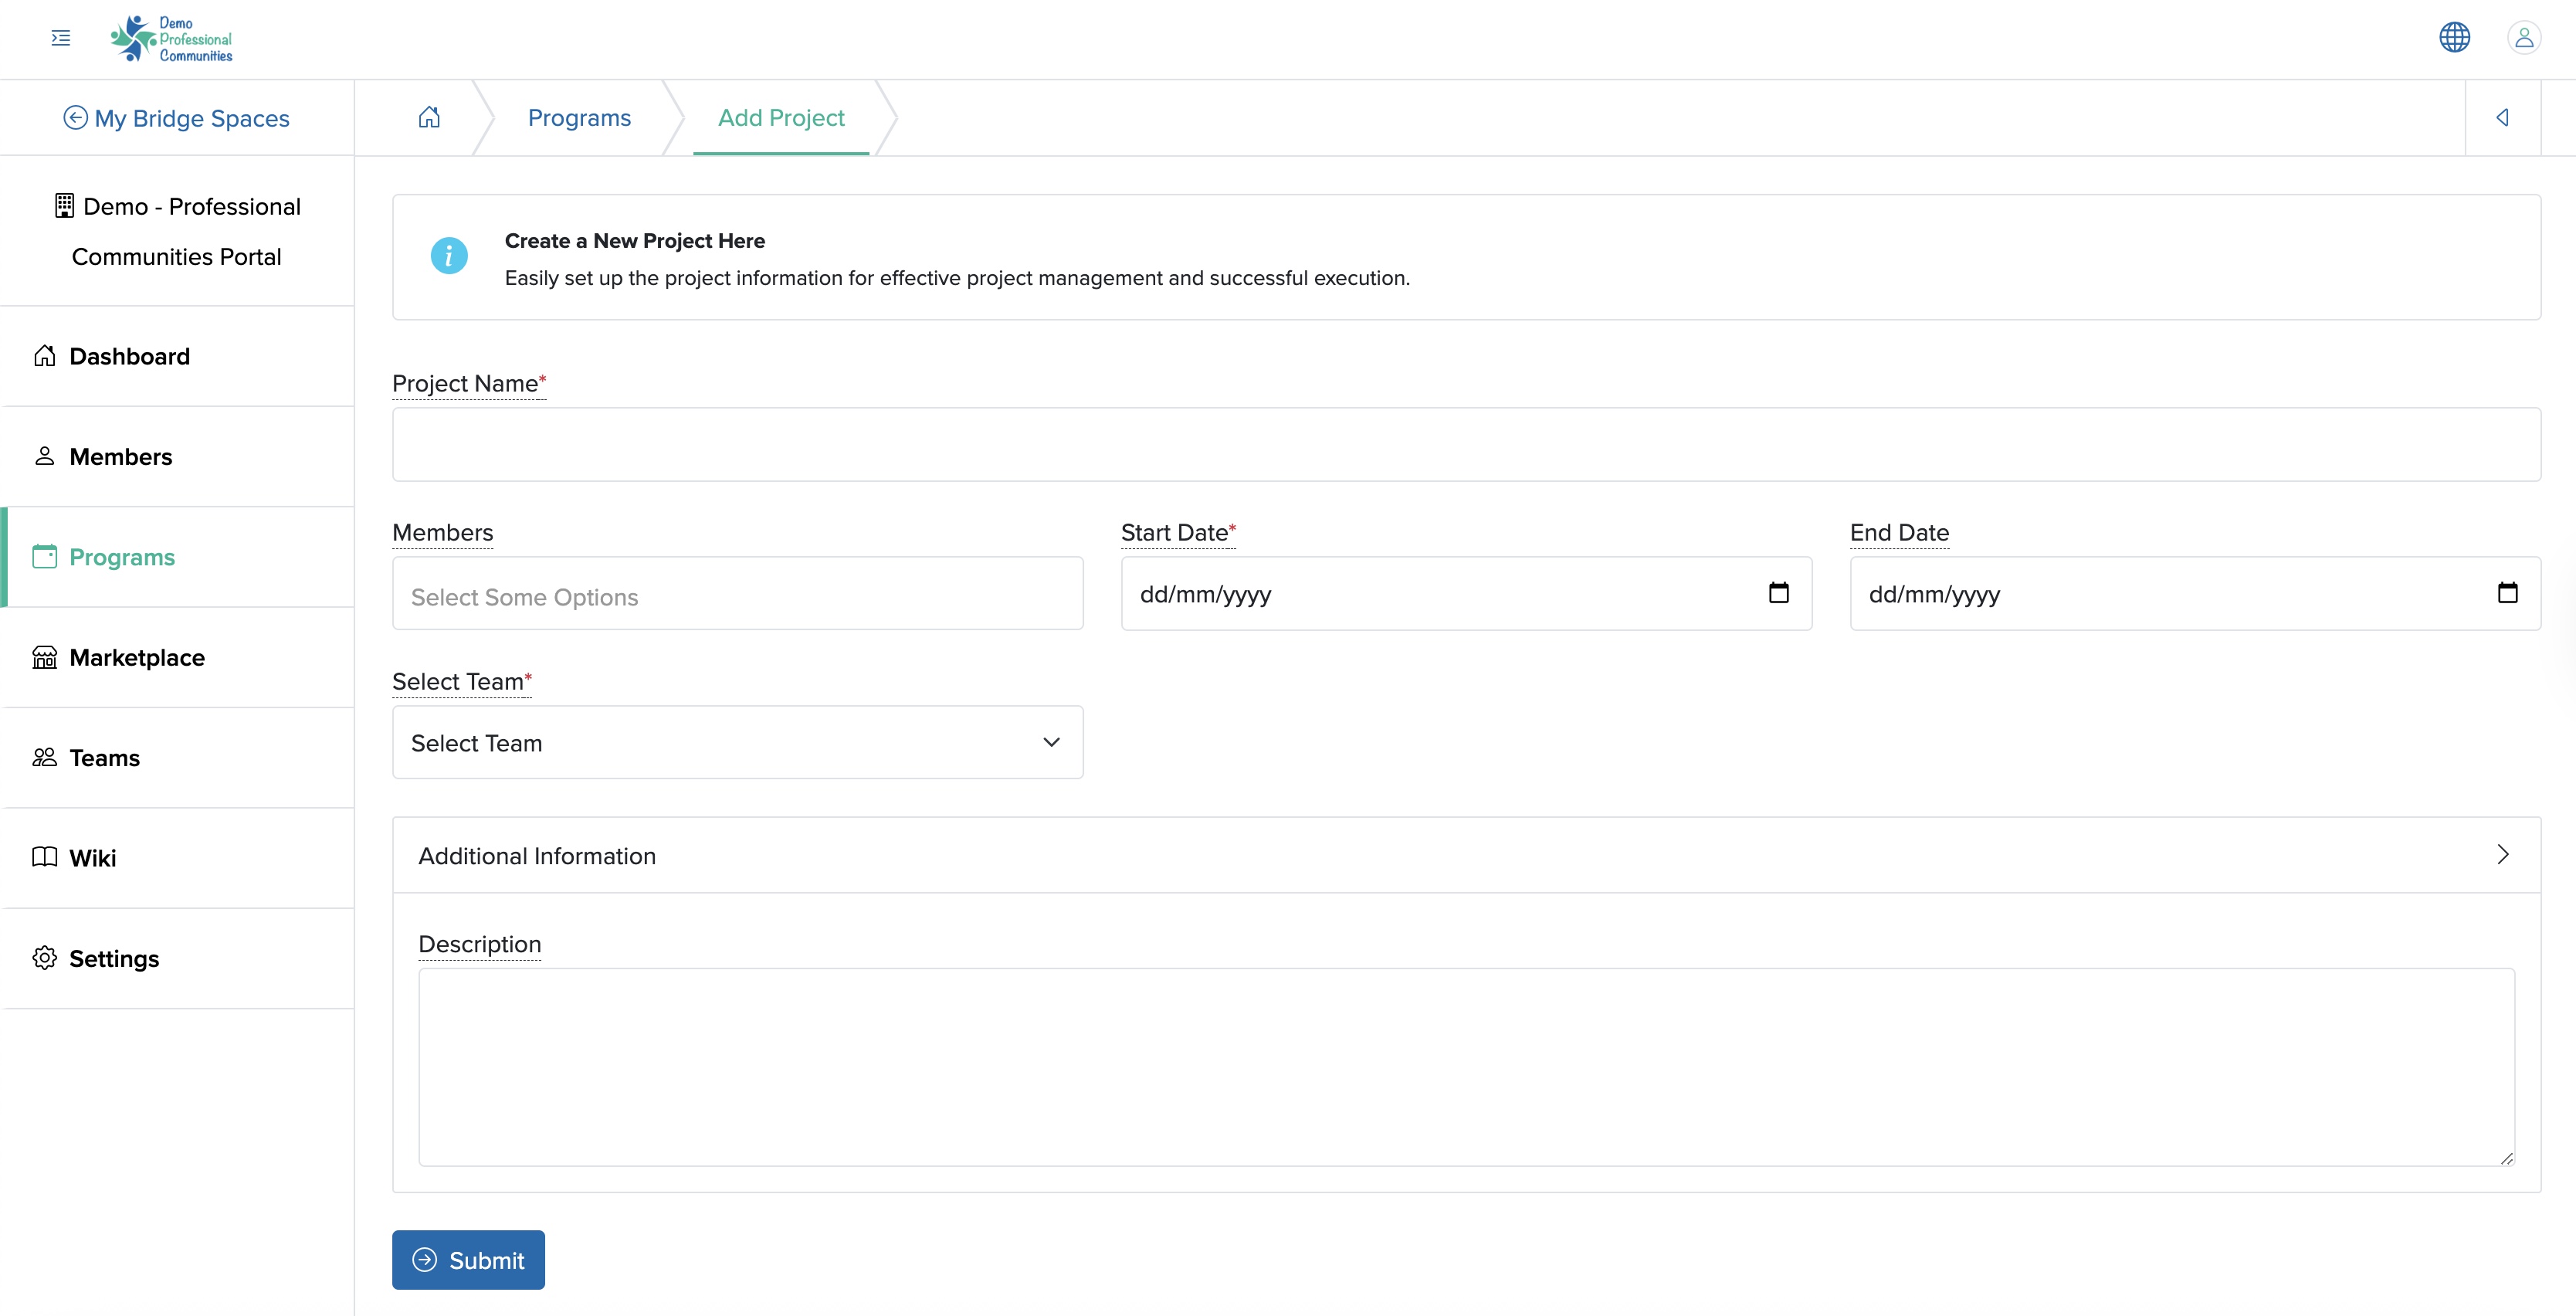Go to Programs breadcrumb
The image size is (2576, 1316).
pos(579,118)
